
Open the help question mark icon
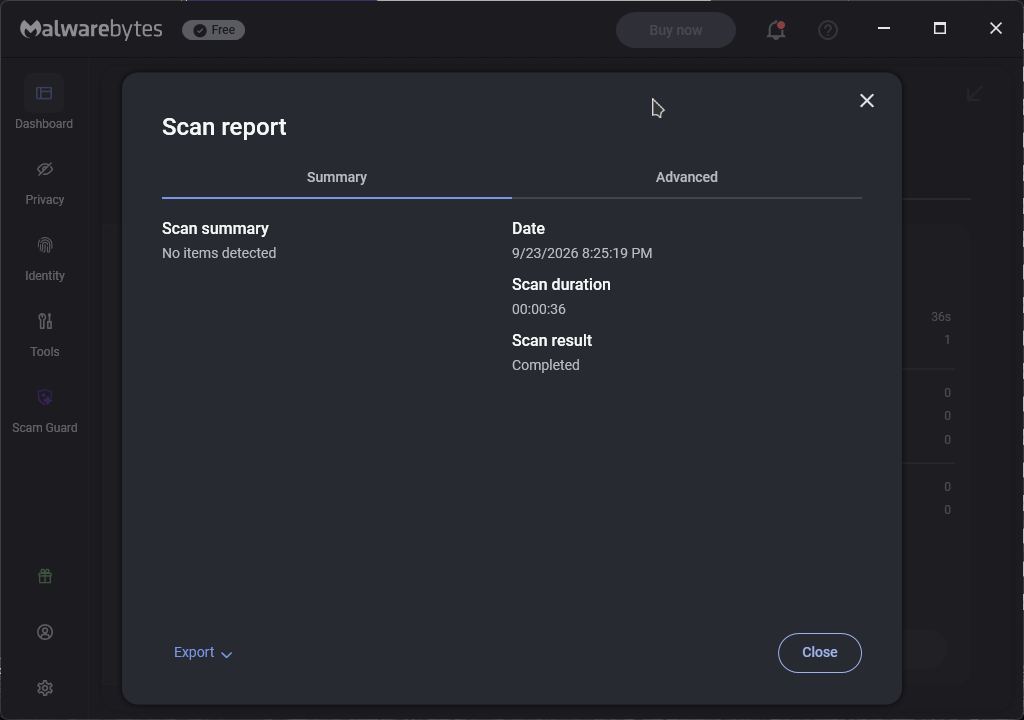(x=827, y=30)
